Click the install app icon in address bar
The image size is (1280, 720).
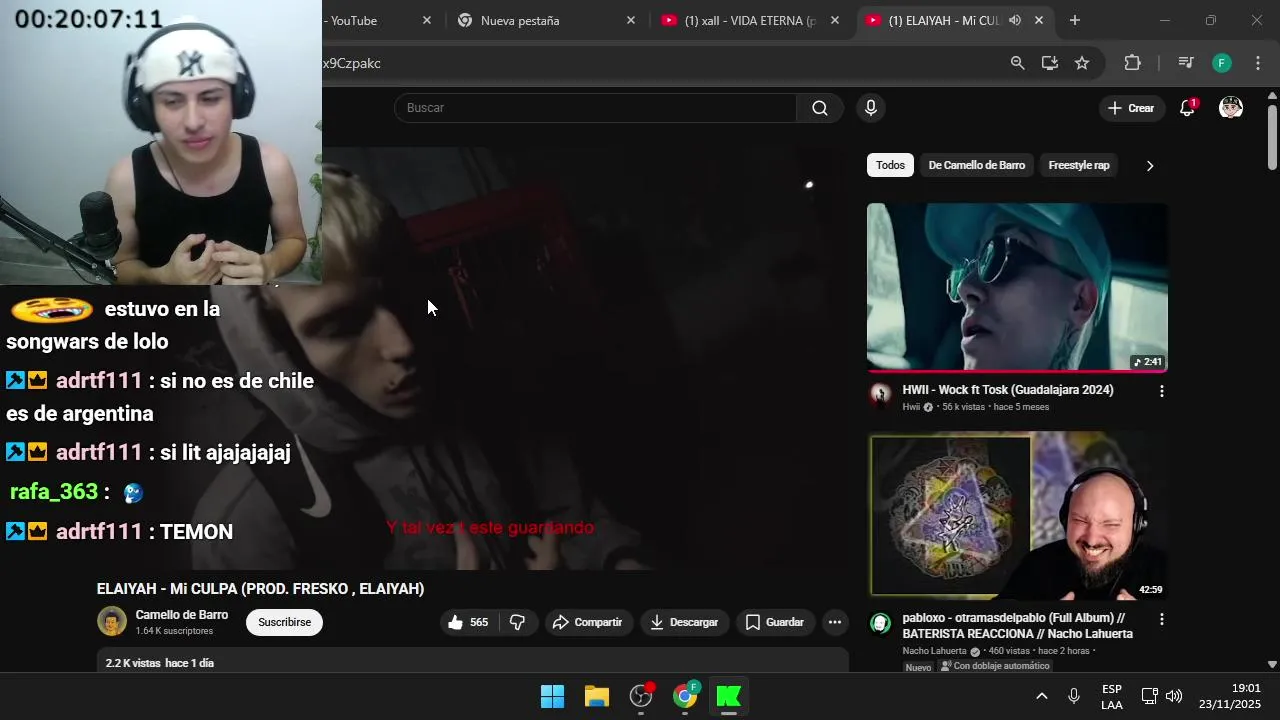1049,63
